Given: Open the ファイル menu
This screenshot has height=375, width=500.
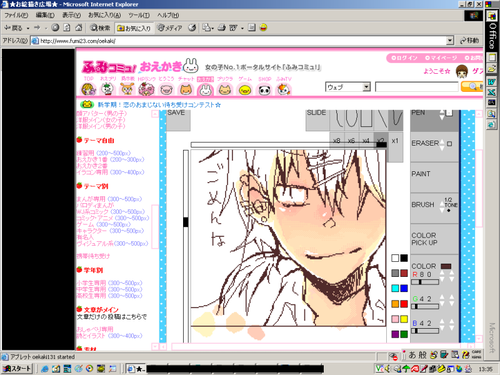Looking at the screenshot, I should [16, 15].
